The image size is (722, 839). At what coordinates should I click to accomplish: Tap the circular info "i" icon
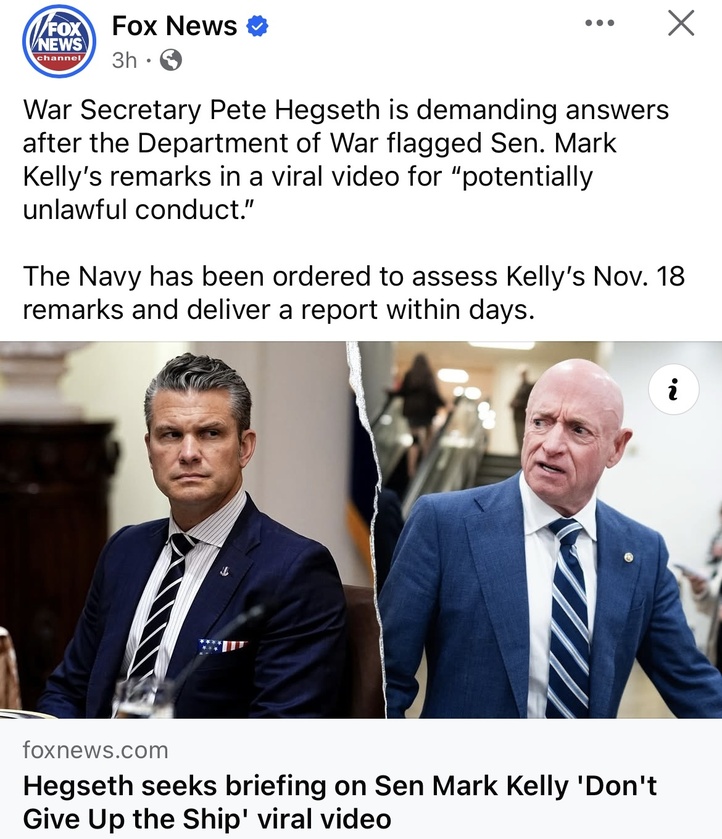[673, 389]
